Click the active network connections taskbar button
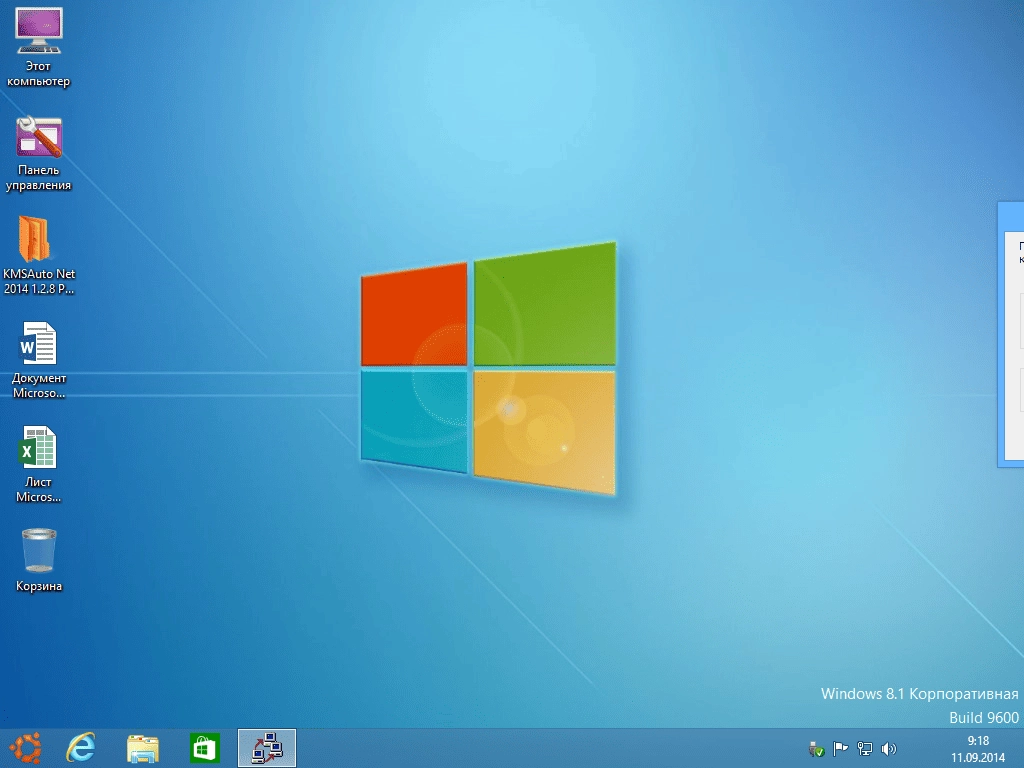The width and height of the screenshot is (1024, 768). (x=267, y=748)
